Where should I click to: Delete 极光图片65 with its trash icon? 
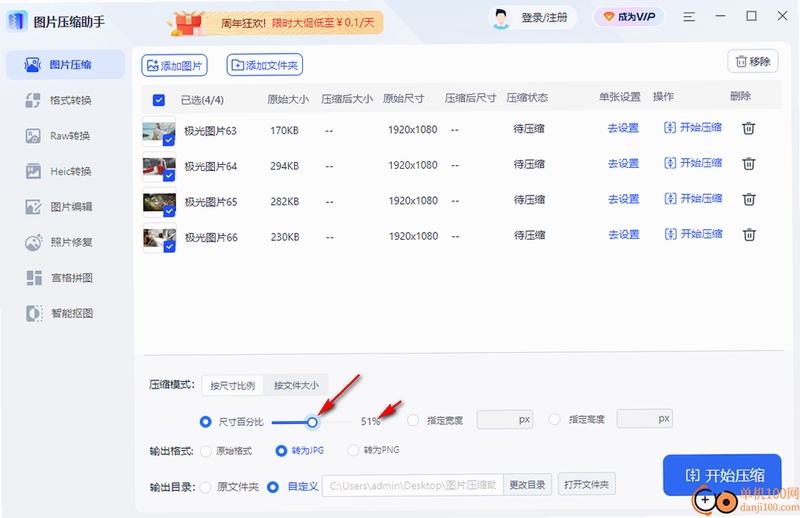(x=749, y=199)
